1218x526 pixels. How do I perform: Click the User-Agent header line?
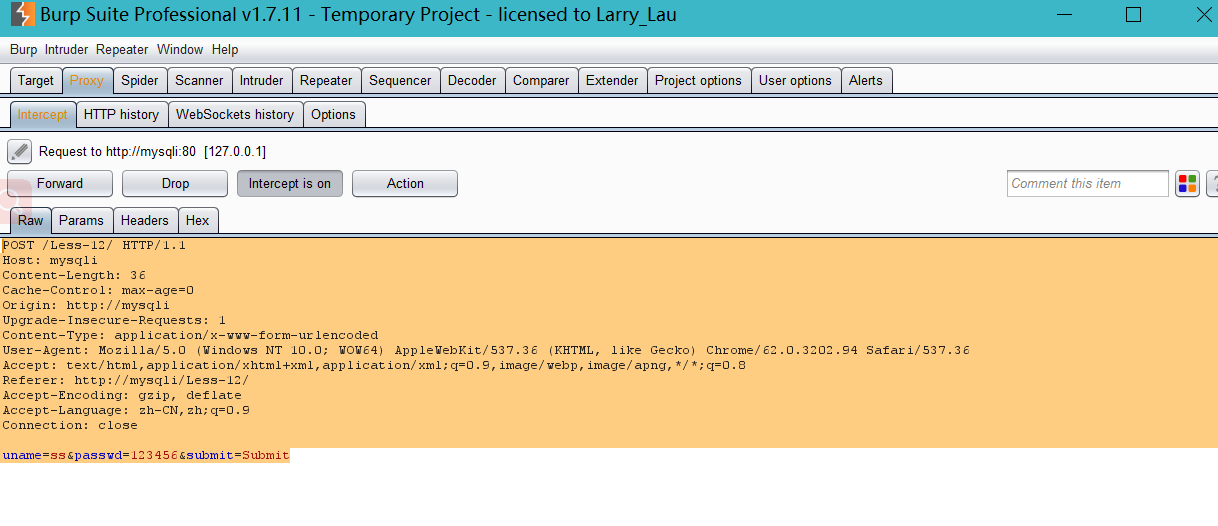tap(486, 350)
